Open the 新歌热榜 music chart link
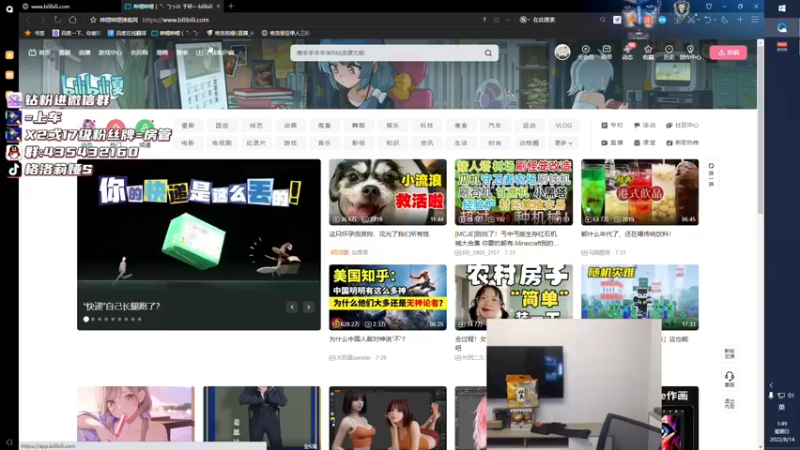Screen dimensions: 800x450 pos(682,143)
